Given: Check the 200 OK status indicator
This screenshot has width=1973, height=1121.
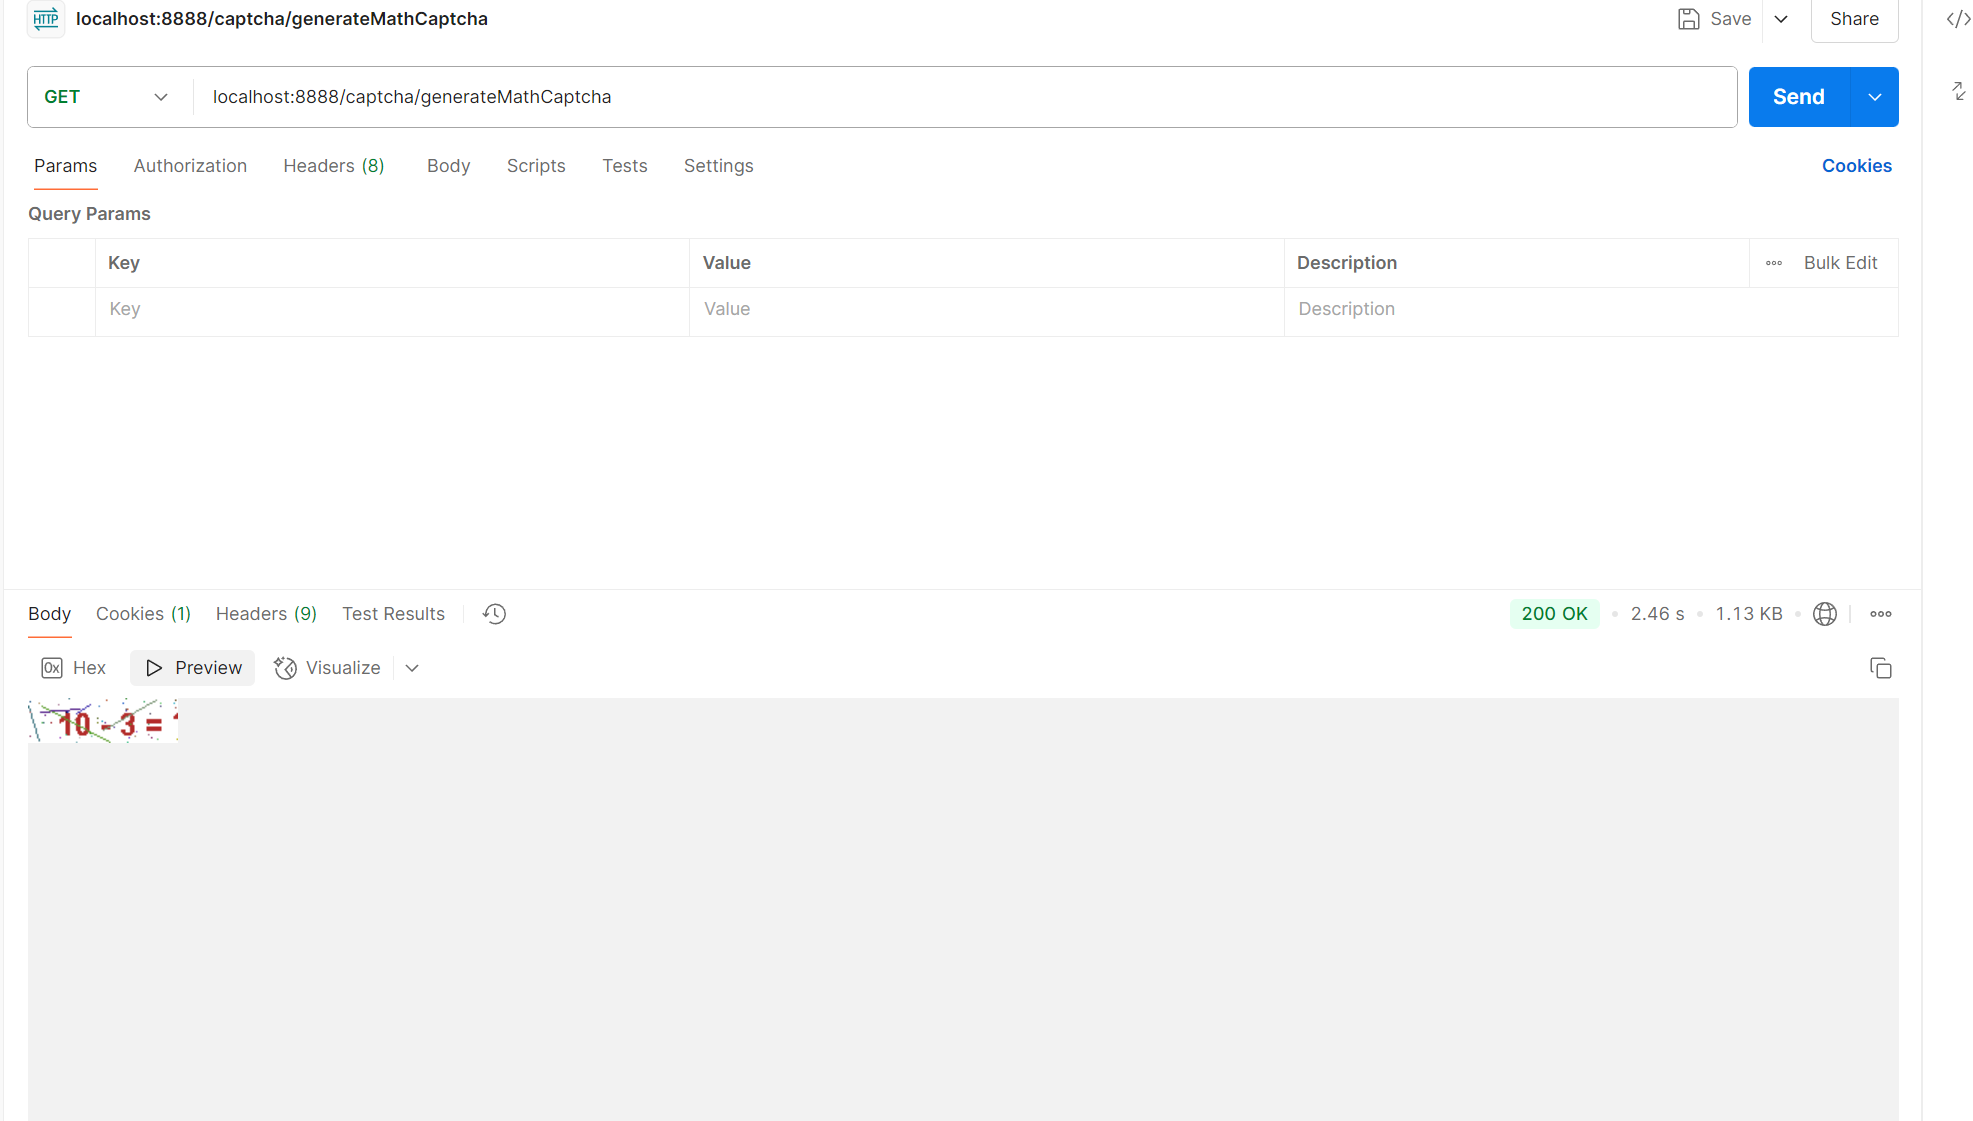Looking at the screenshot, I should [1554, 614].
